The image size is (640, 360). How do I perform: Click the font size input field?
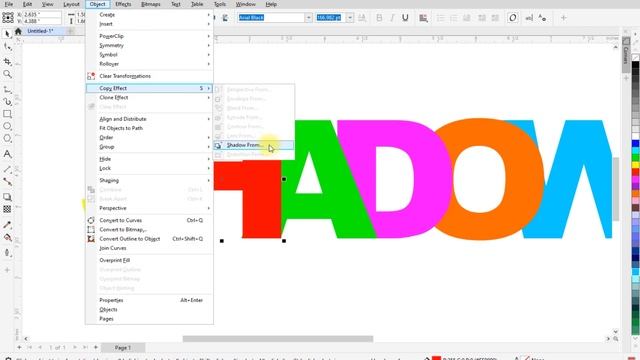tap(330, 18)
